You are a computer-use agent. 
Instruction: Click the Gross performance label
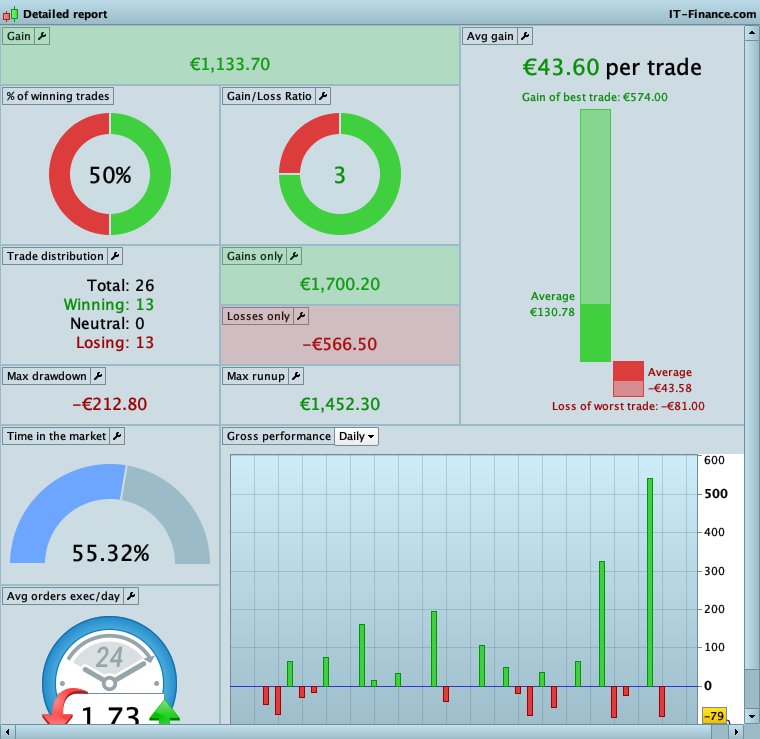coord(279,436)
